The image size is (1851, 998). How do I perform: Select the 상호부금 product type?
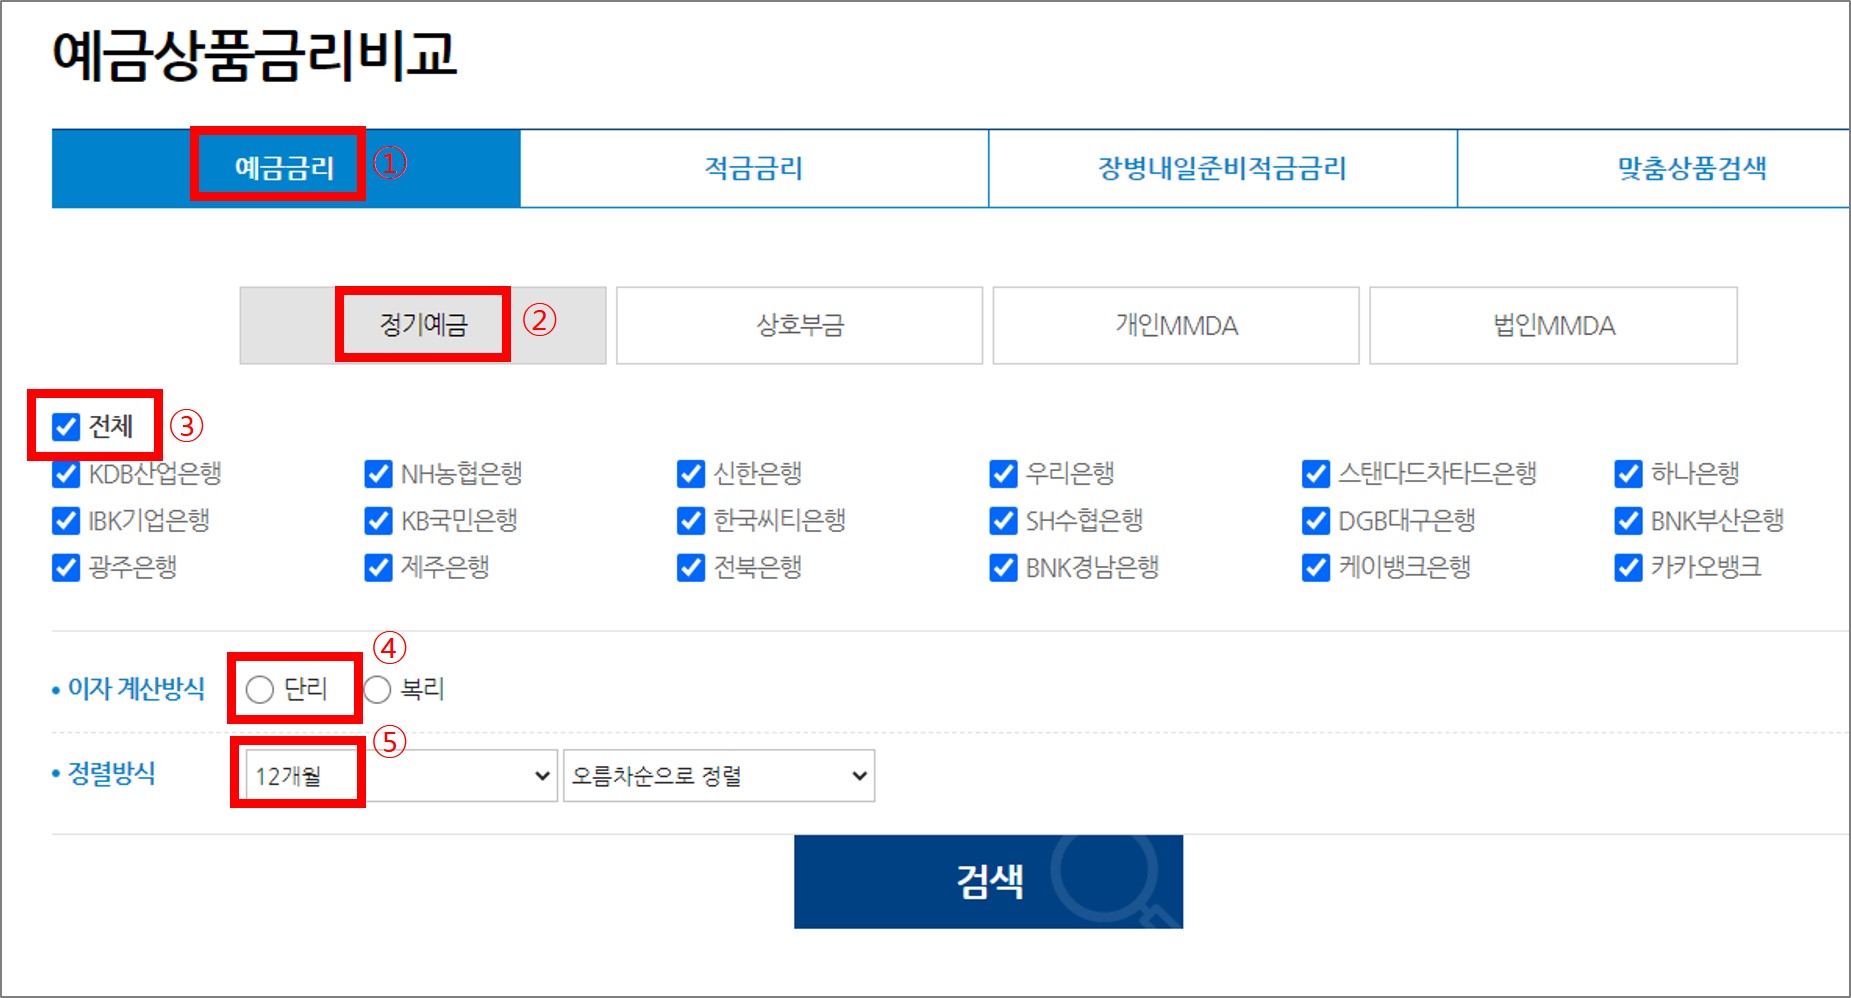(x=800, y=325)
